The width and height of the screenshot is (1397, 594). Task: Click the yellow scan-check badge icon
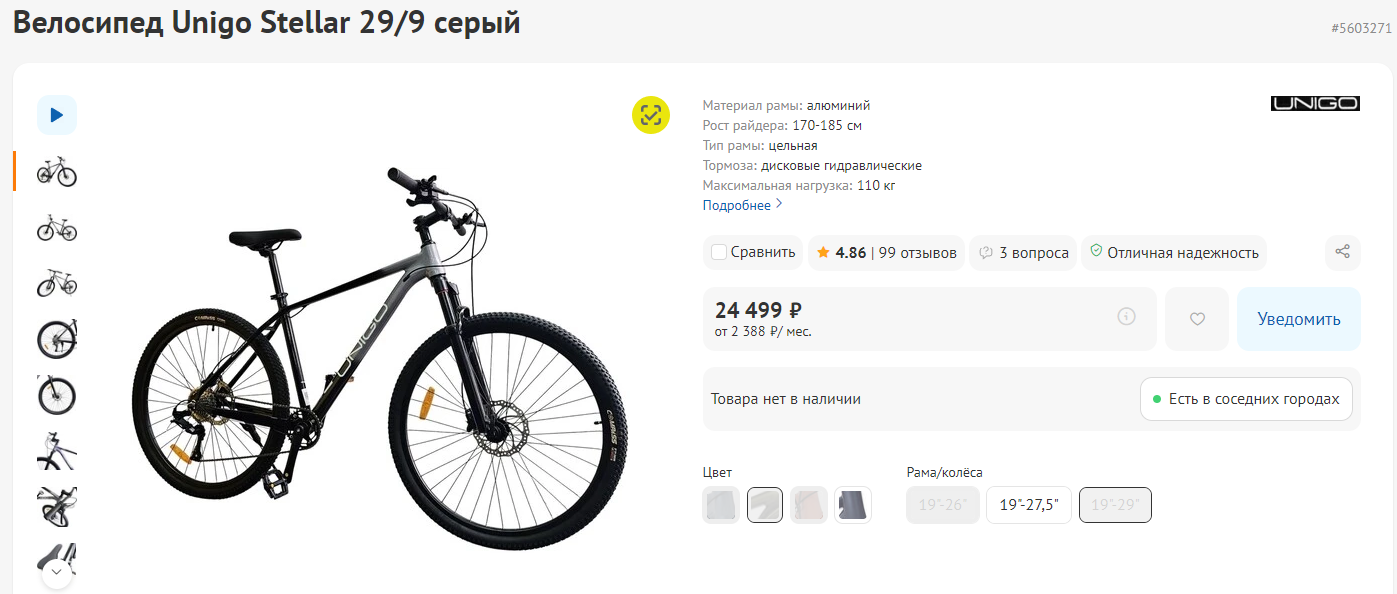click(650, 115)
